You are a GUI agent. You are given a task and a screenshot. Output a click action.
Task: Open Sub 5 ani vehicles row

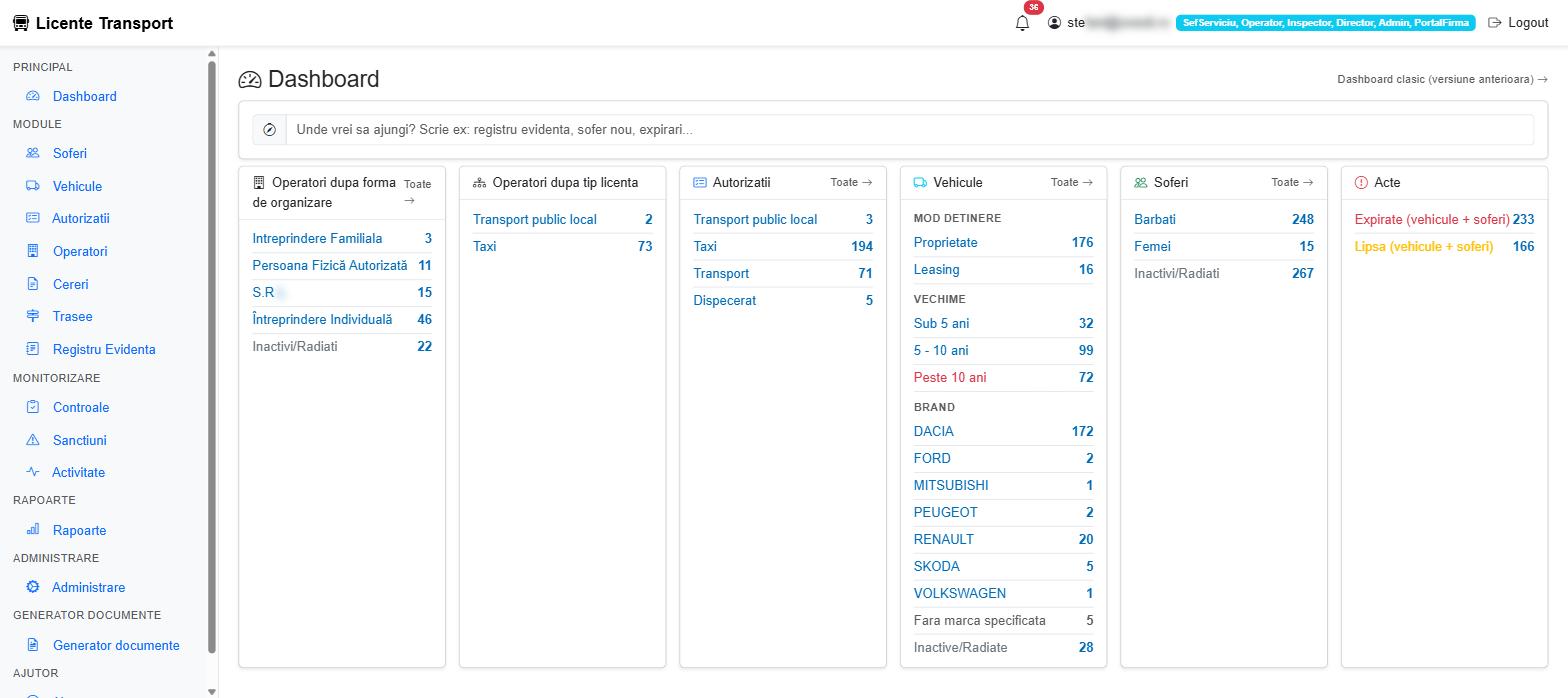tap(1003, 324)
